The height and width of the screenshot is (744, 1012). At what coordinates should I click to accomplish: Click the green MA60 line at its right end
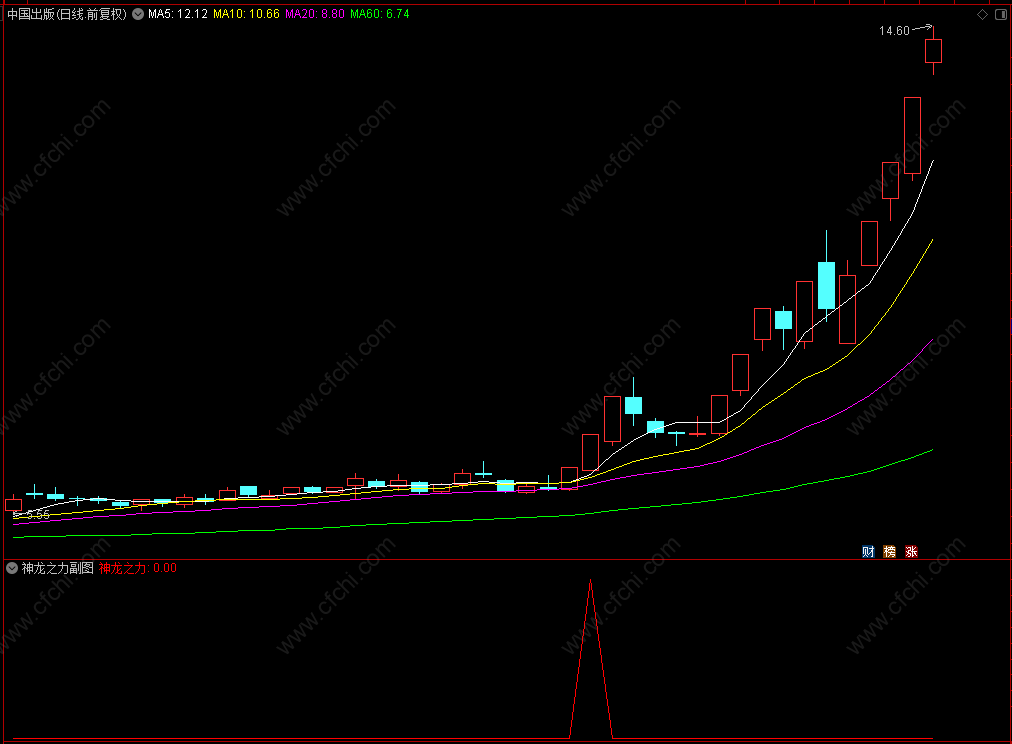931,450
